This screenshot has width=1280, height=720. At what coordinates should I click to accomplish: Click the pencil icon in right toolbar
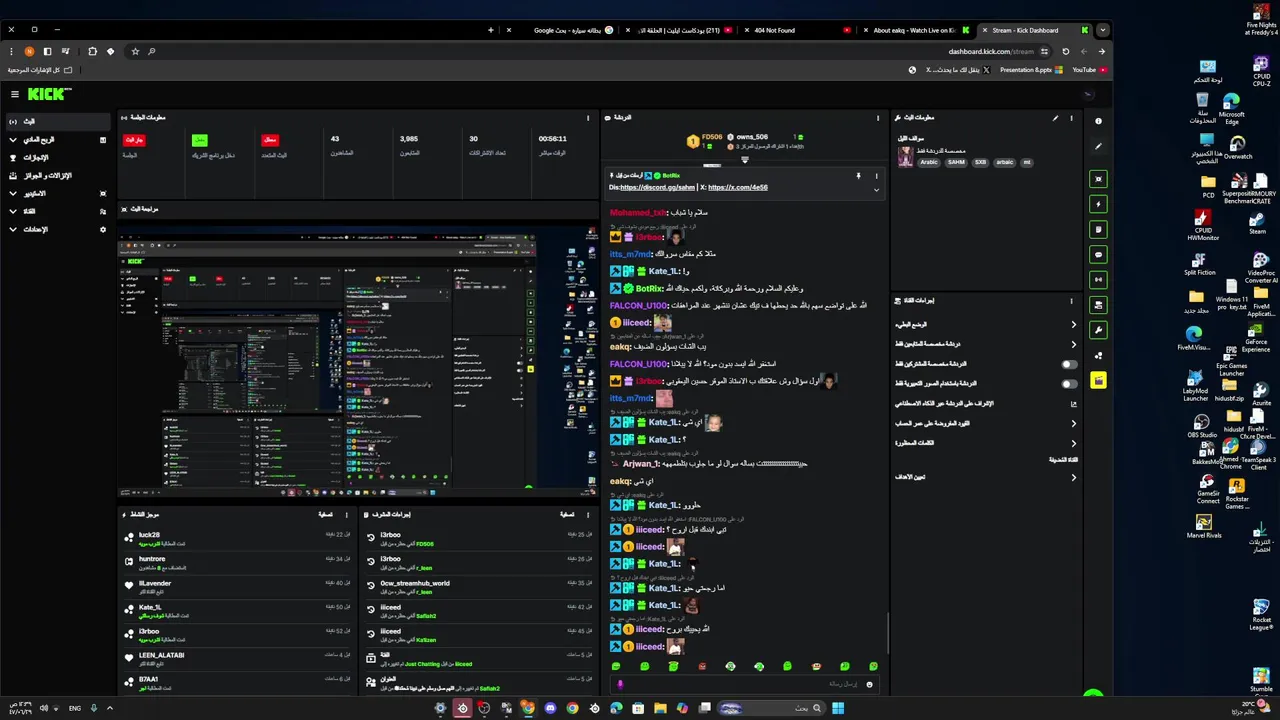click(1098, 146)
